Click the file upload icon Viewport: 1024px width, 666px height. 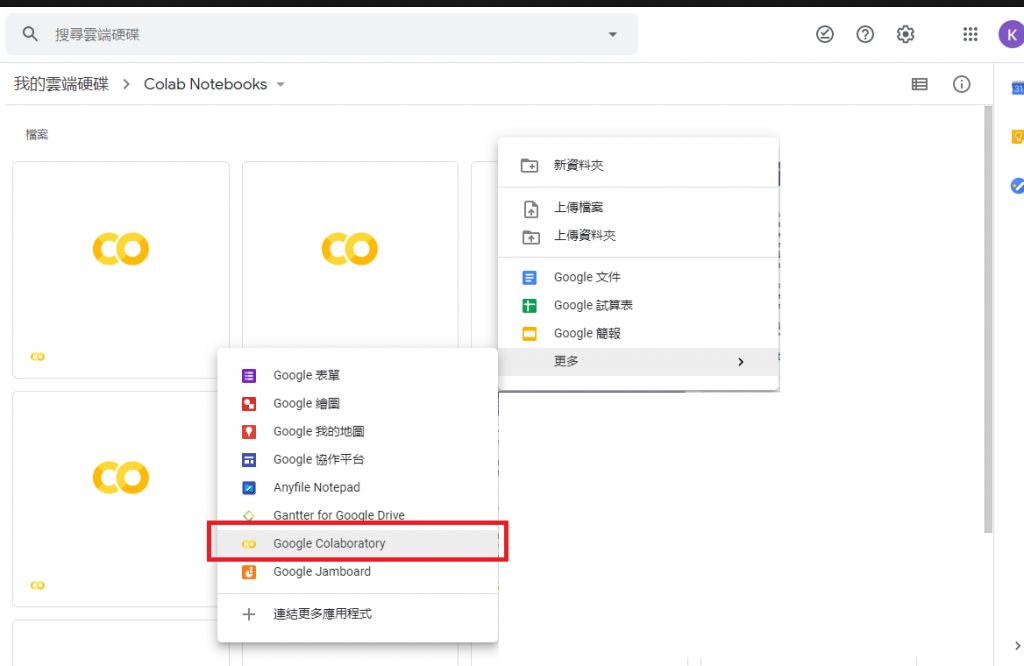click(x=531, y=209)
